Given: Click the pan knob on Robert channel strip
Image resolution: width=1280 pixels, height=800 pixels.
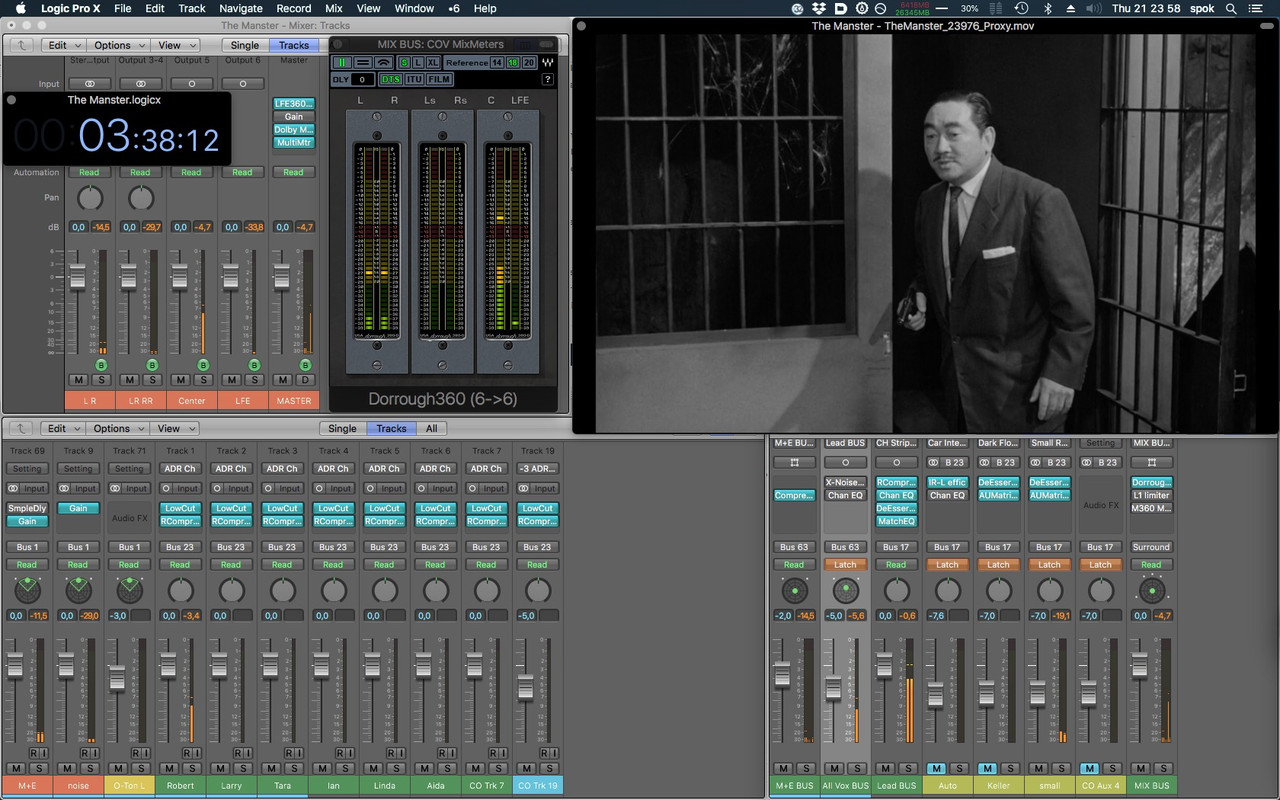Looking at the screenshot, I should pos(181,590).
